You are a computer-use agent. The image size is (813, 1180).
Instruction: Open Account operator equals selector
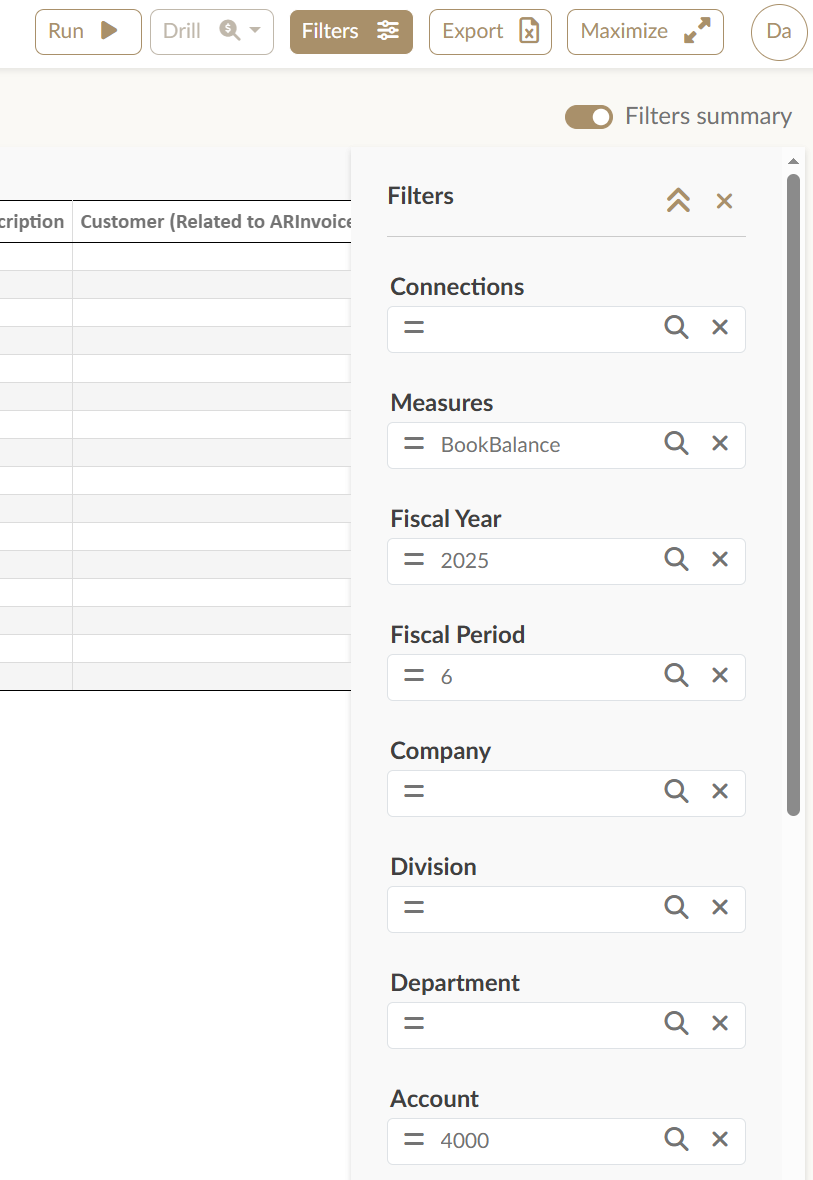pyautogui.click(x=414, y=1139)
